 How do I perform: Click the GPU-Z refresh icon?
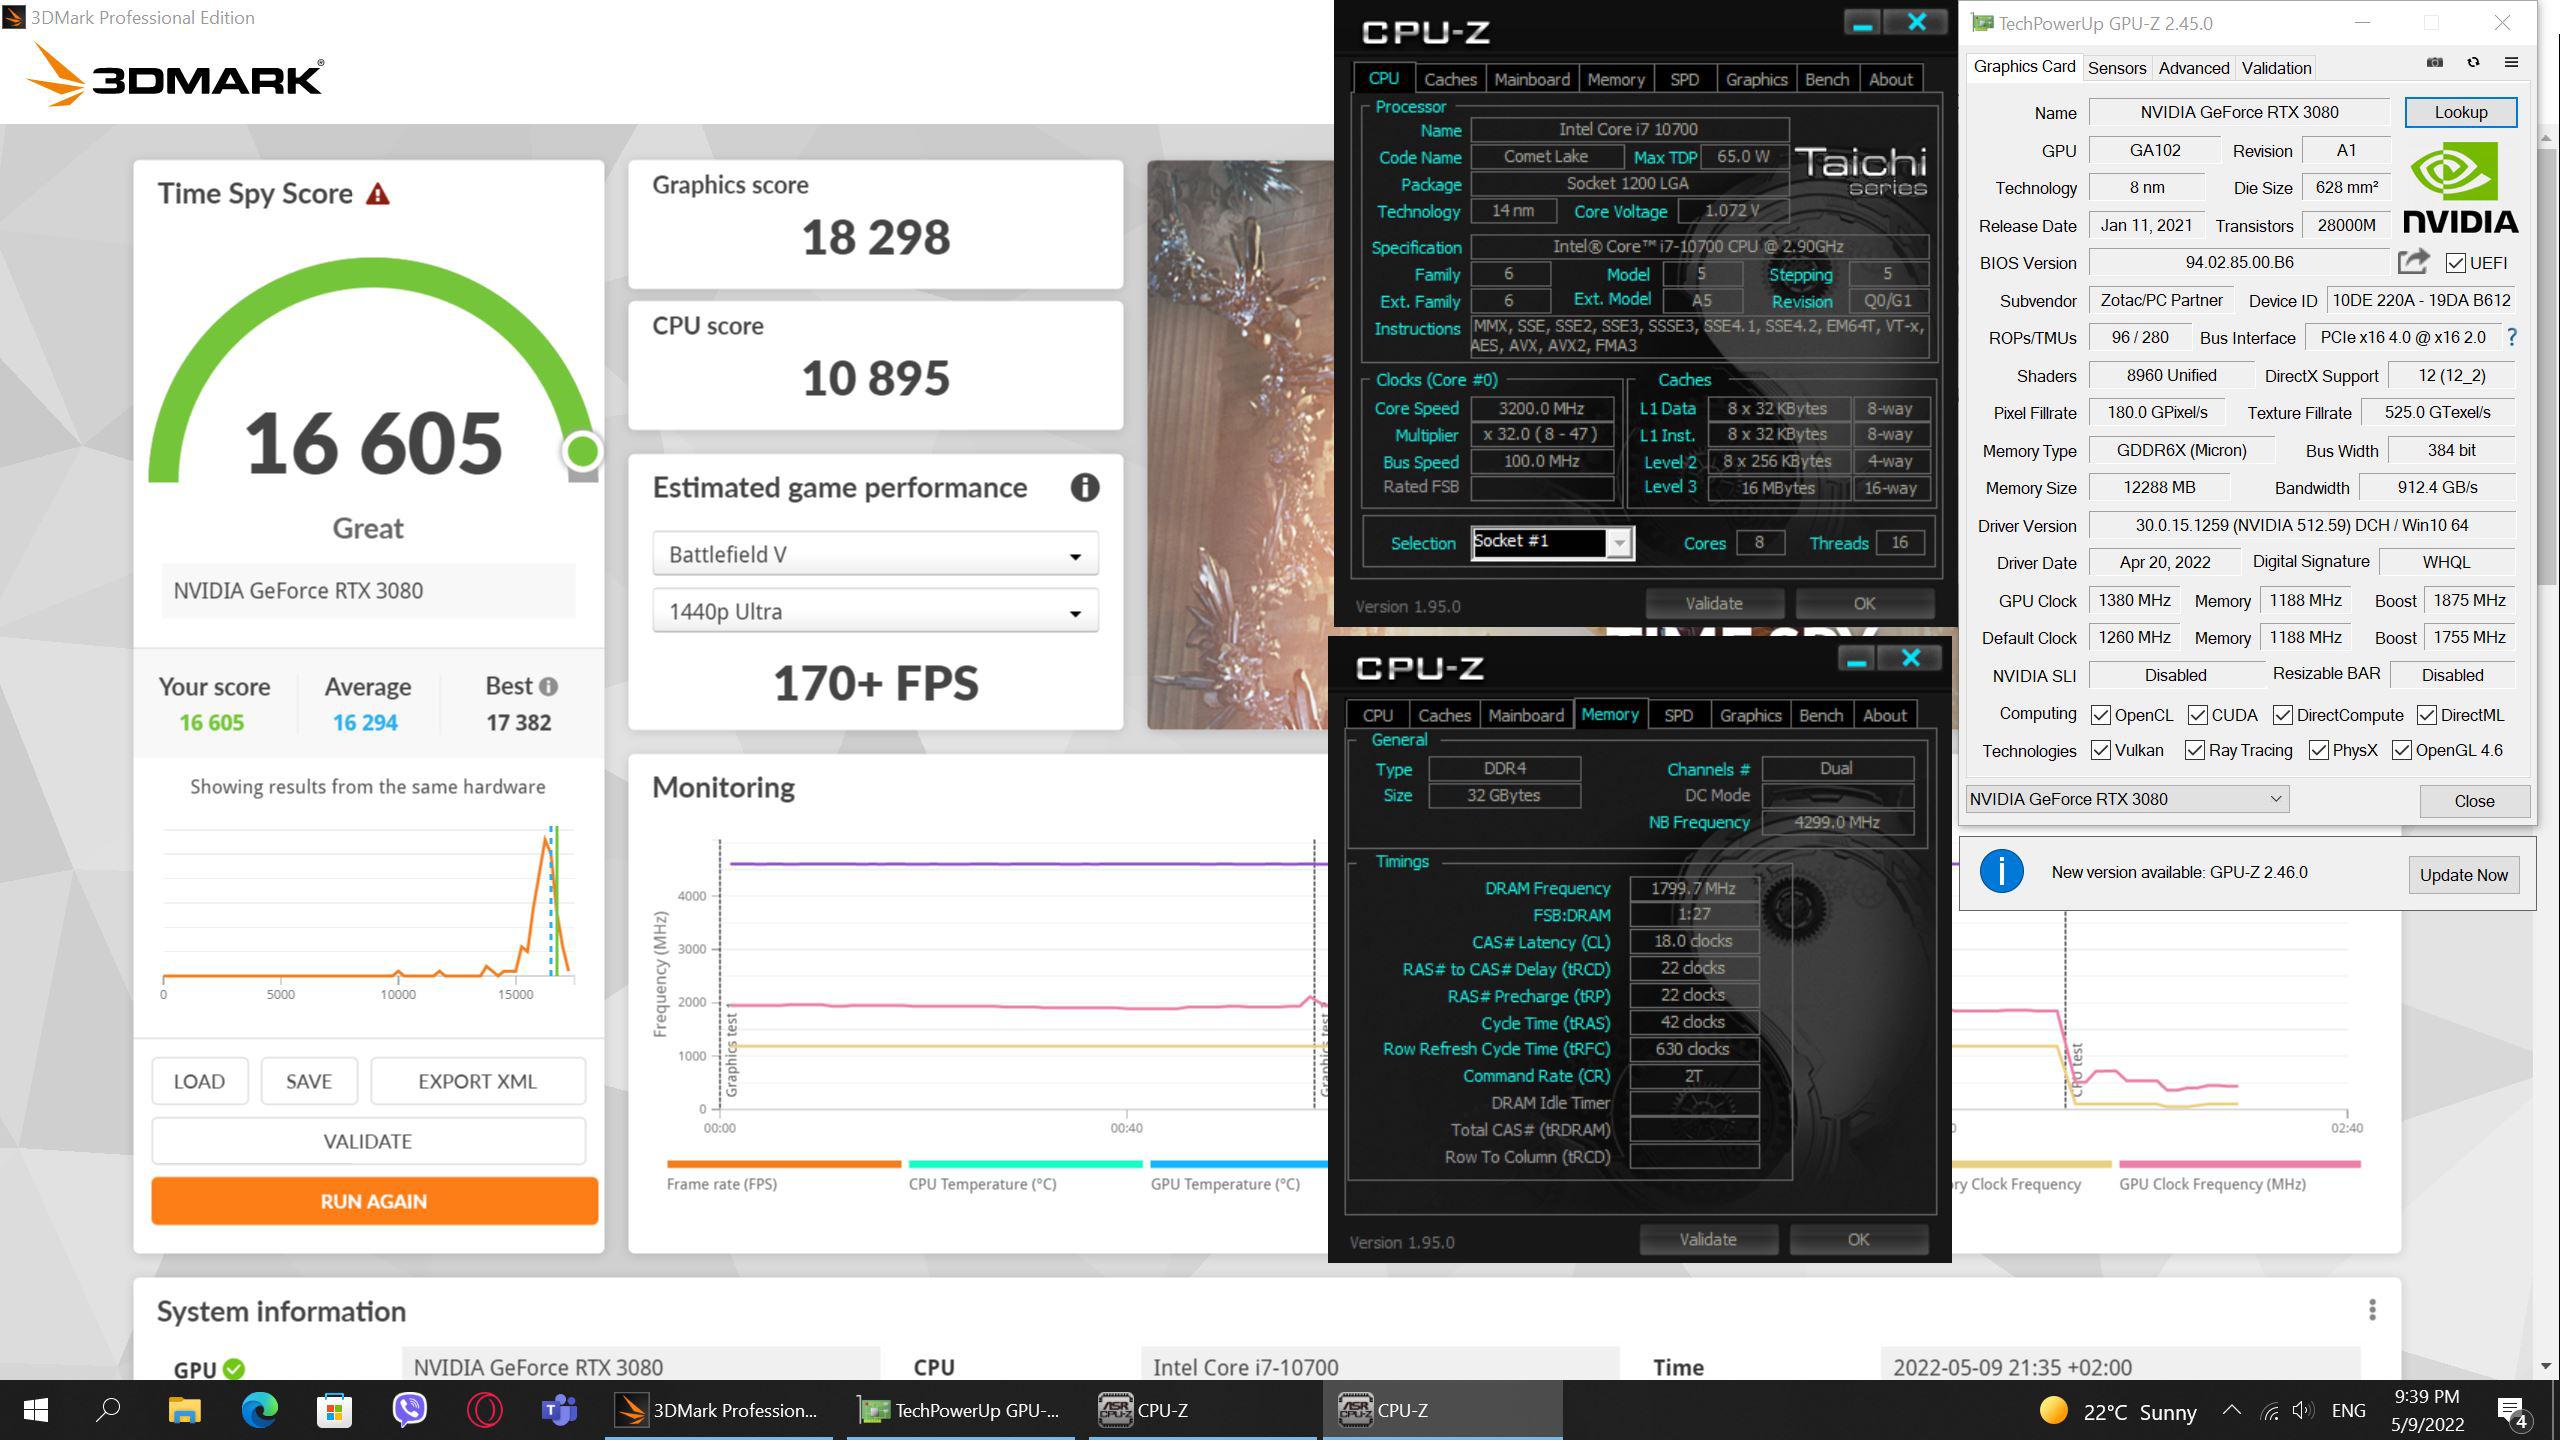pos(2473,63)
